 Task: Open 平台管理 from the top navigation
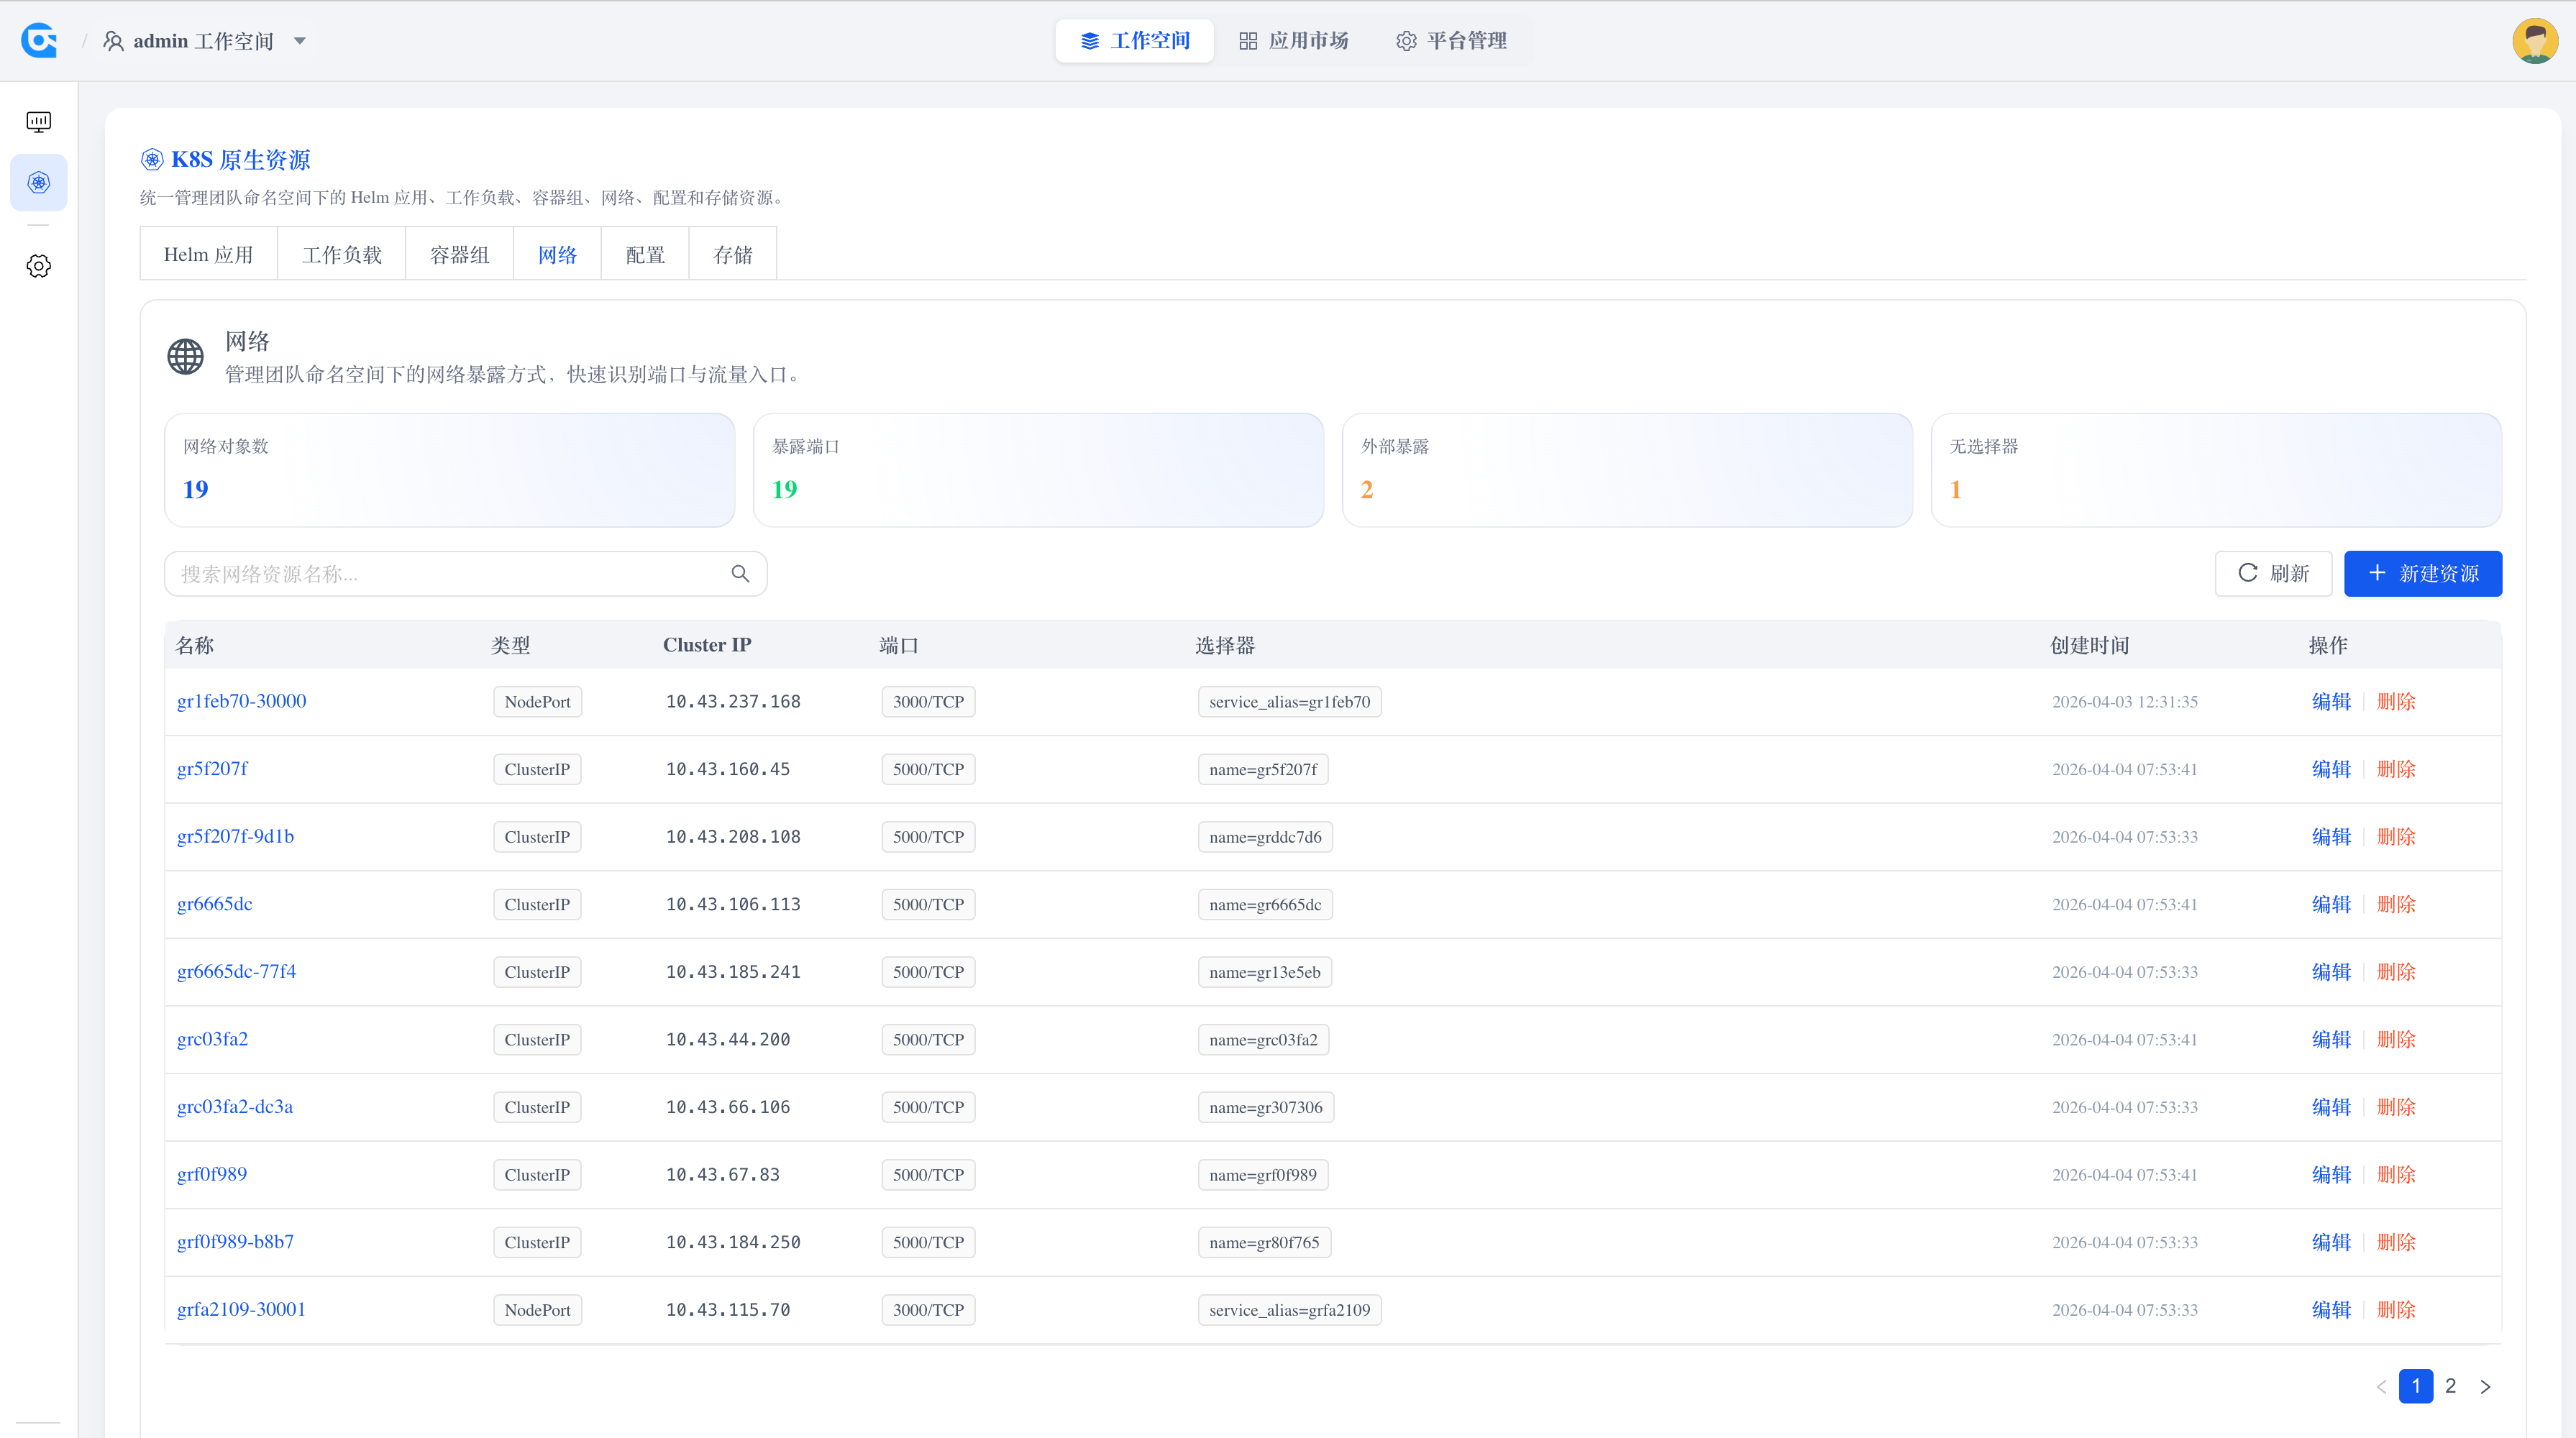click(1452, 40)
